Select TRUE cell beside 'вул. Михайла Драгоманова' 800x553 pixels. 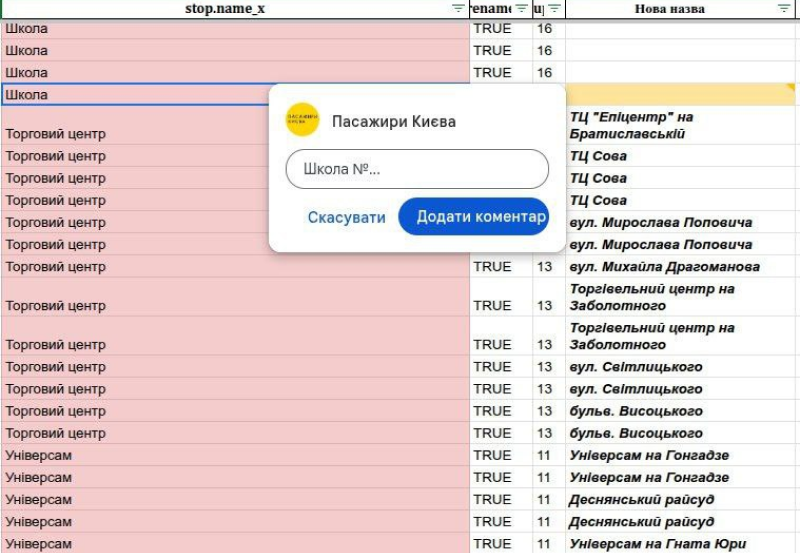pos(492,267)
